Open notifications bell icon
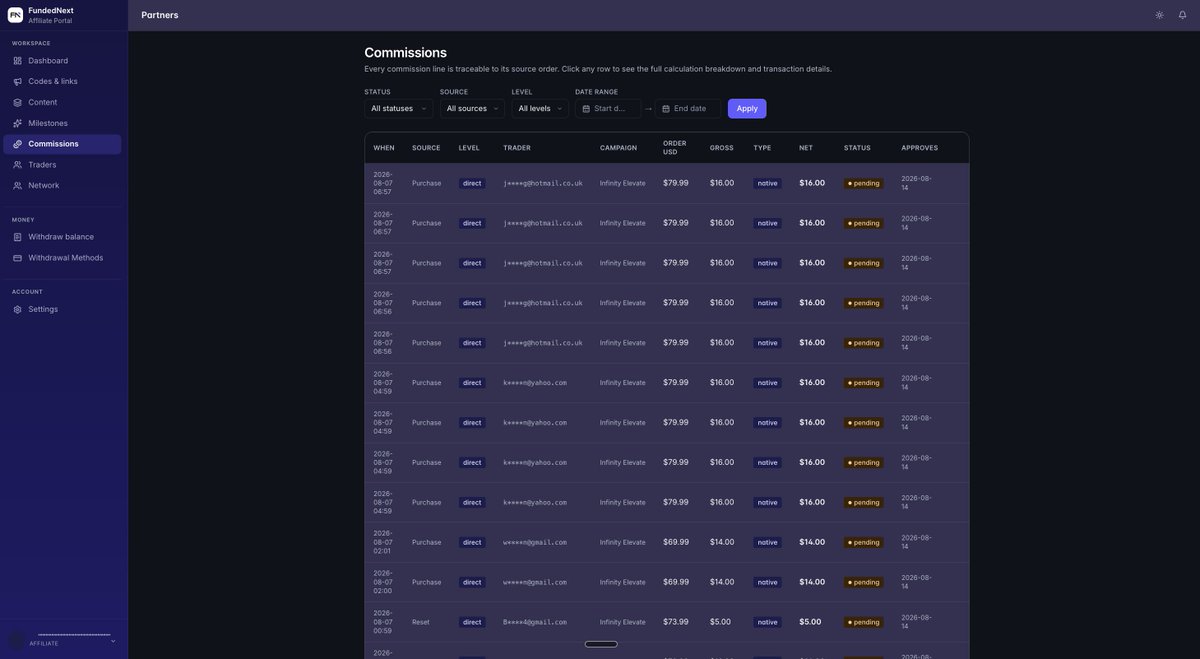1200x659 pixels. pyautogui.click(x=1182, y=15)
